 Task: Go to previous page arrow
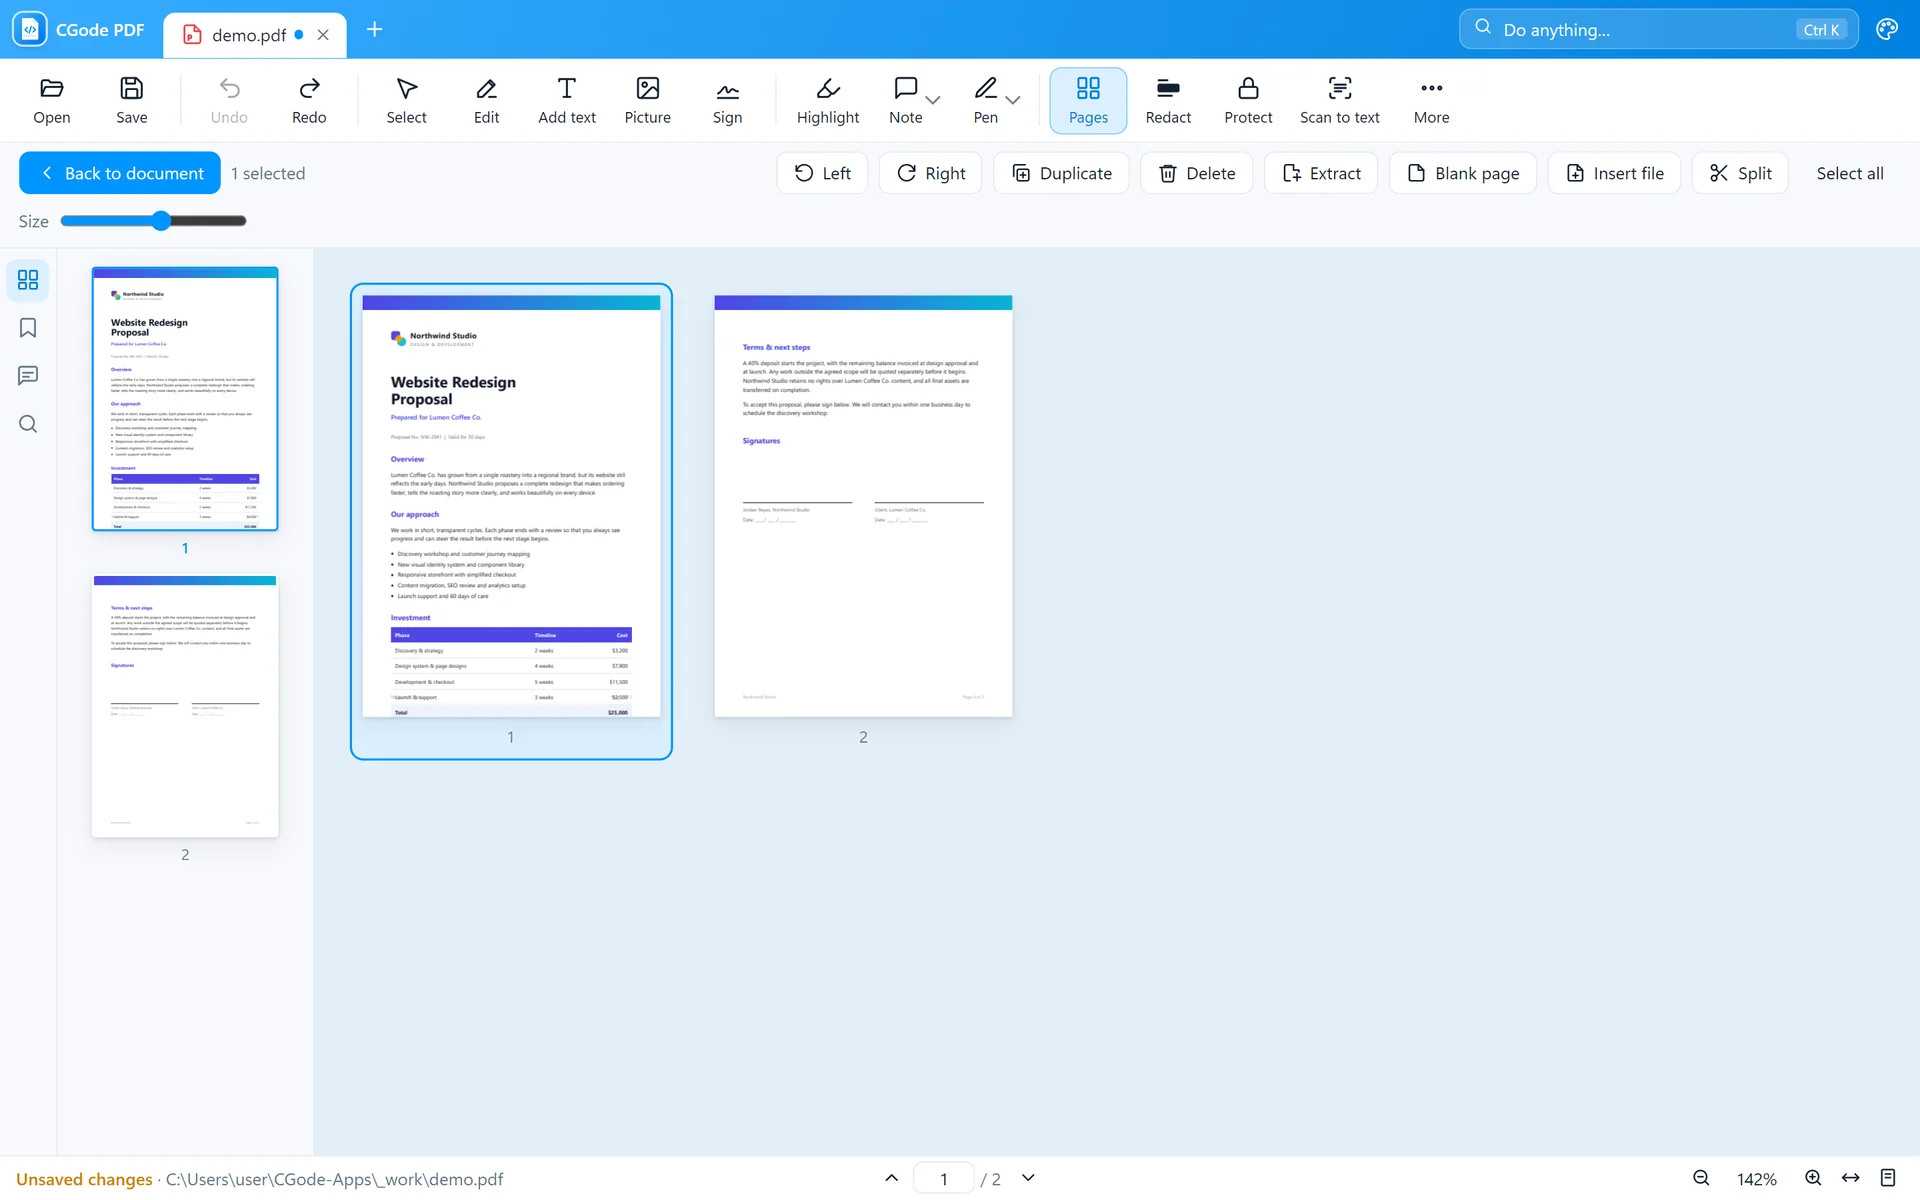click(891, 1178)
